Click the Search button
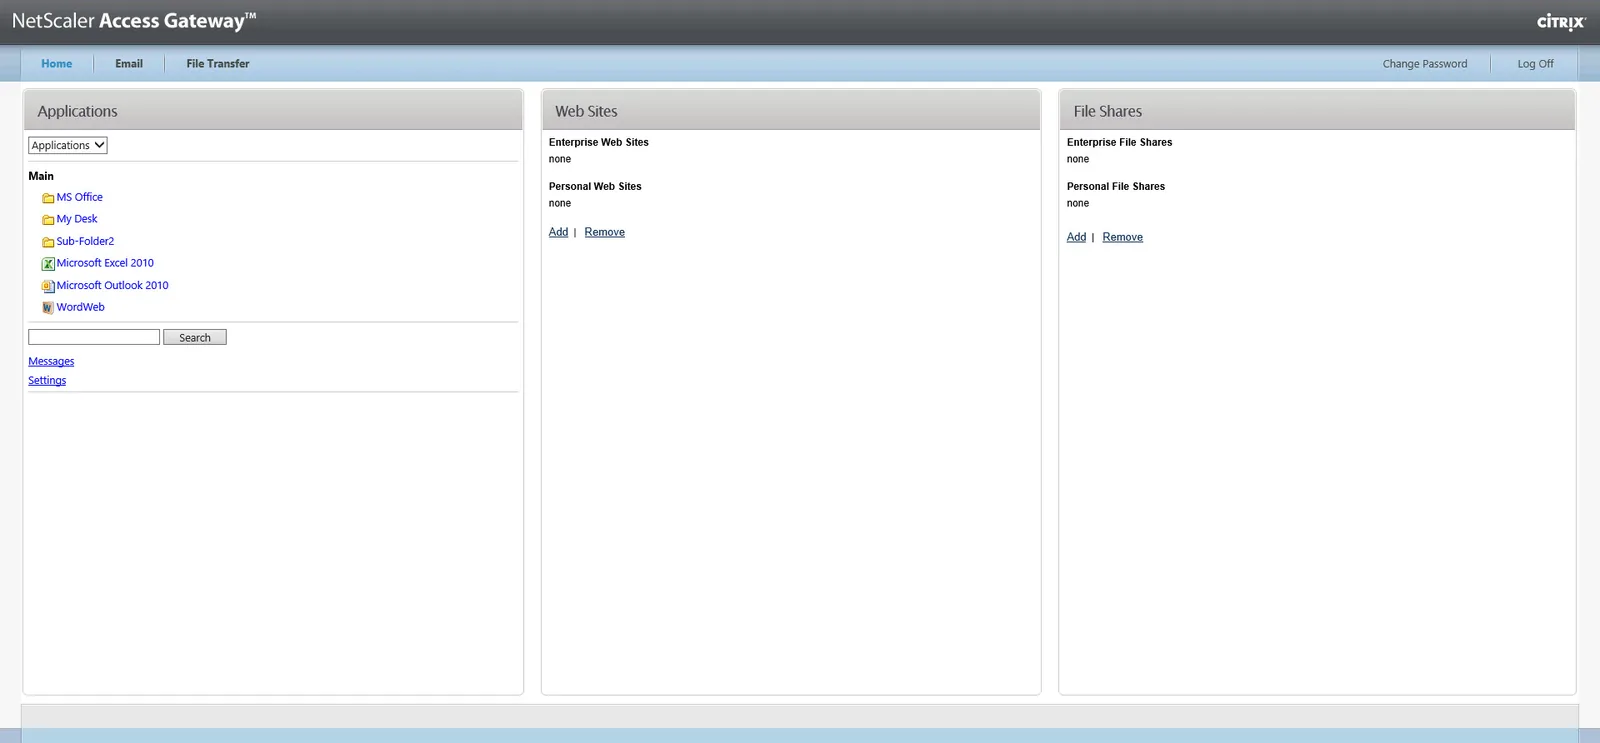 coord(195,337)
